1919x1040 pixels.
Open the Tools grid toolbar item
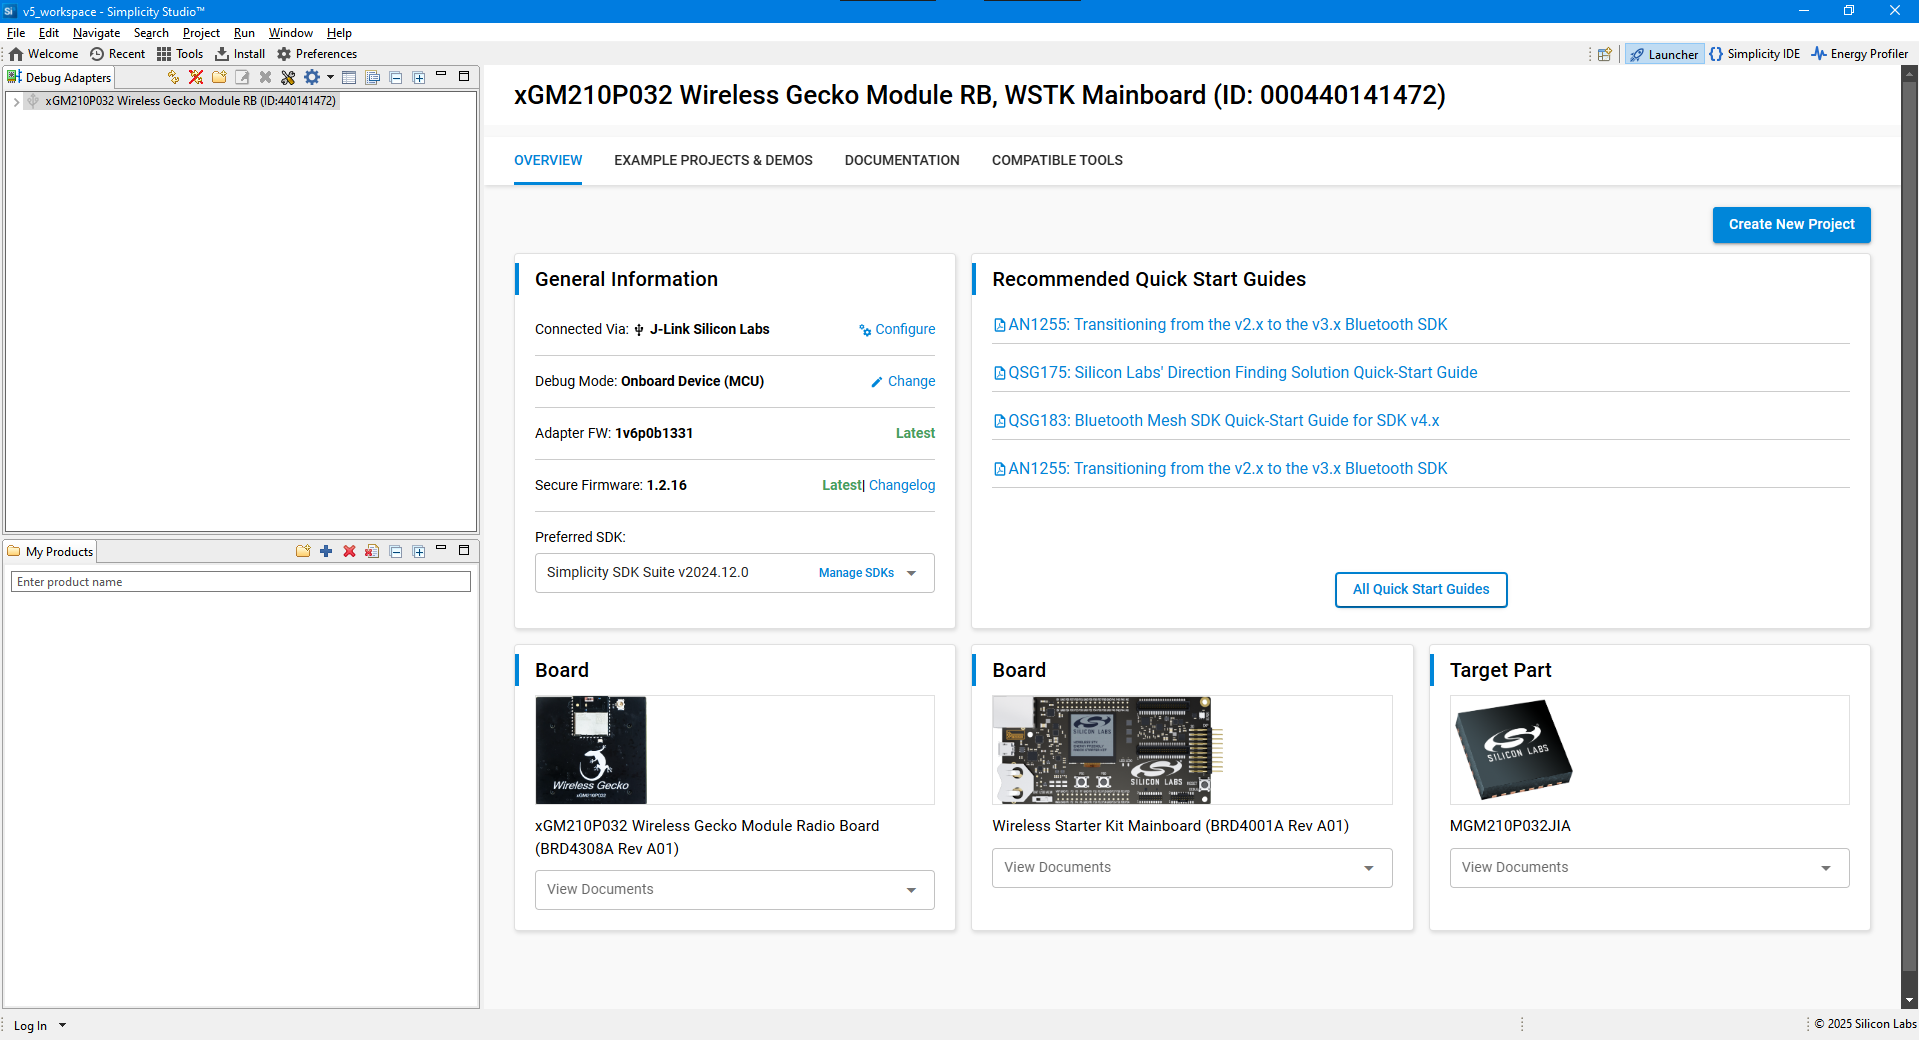click(180, 54)
